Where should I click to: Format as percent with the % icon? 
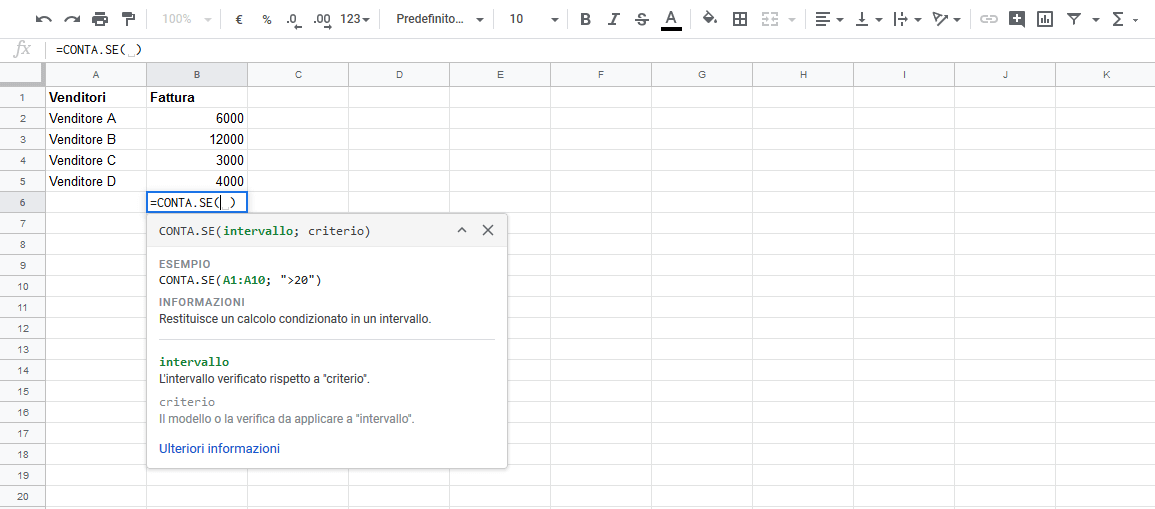click(267, 19)
